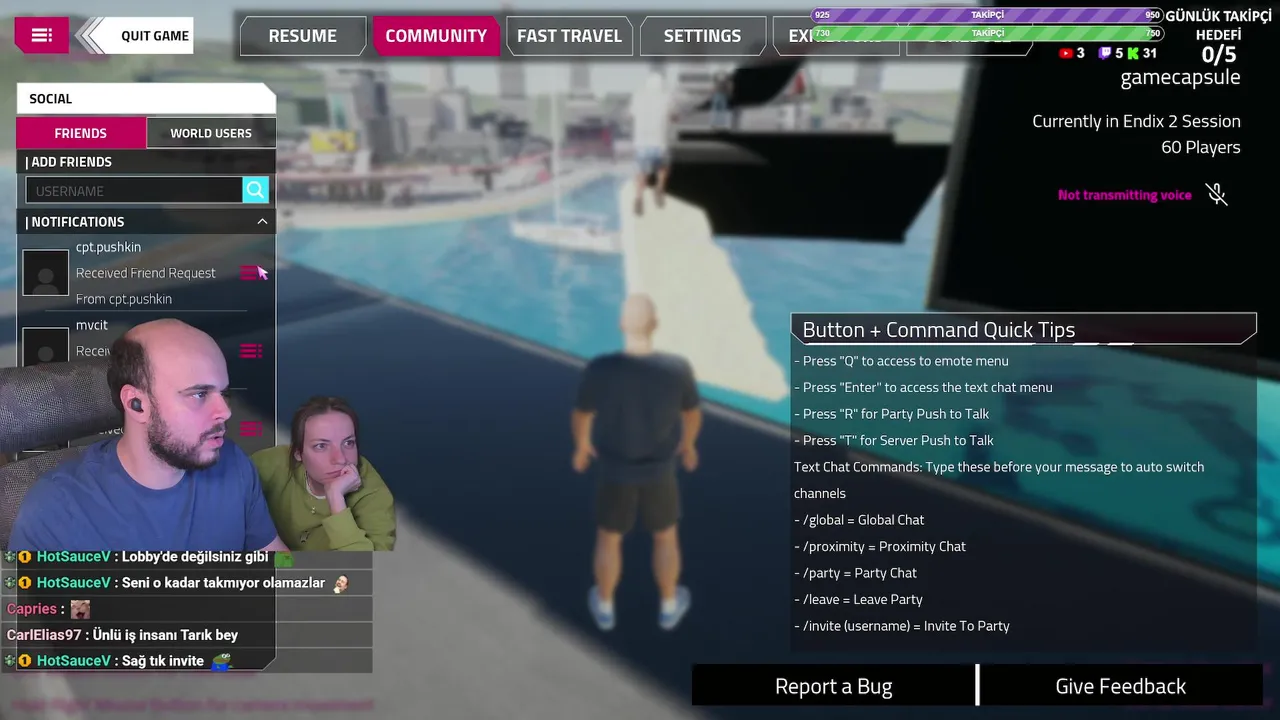Click the Username search field
The height and width of the screenshot is (720, 1280).
coord(134,190)
